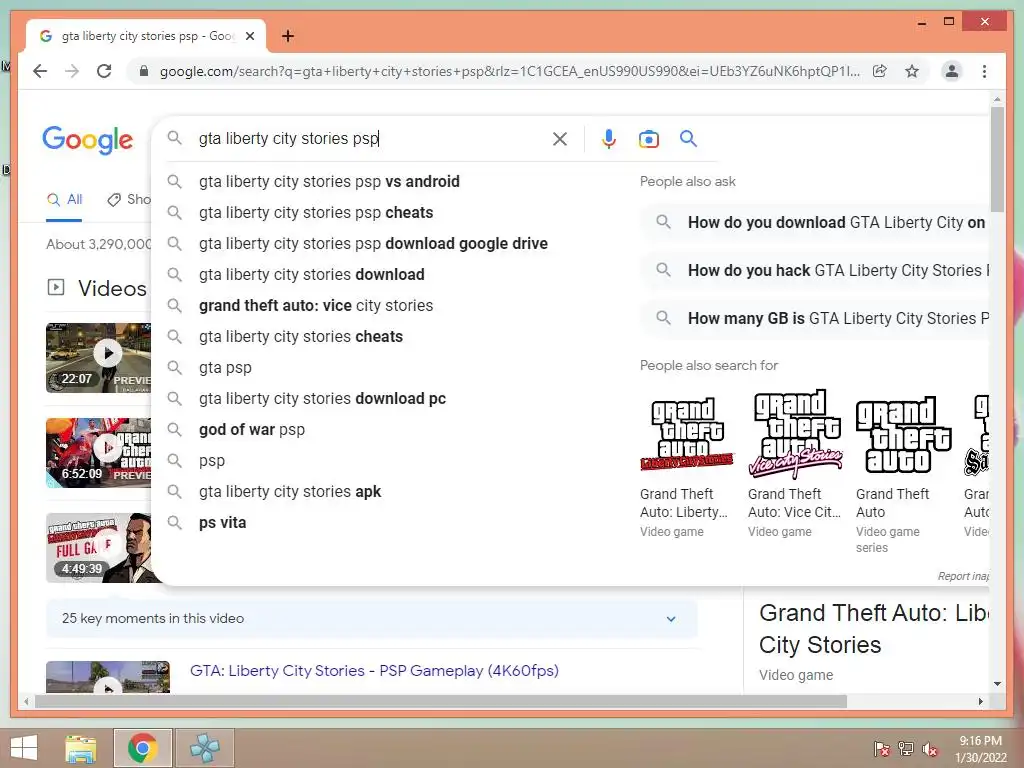Clear the search box with the X icon
Image resolution: width=1024 pixels, height=768 pixels.
(x=560, y=138)
